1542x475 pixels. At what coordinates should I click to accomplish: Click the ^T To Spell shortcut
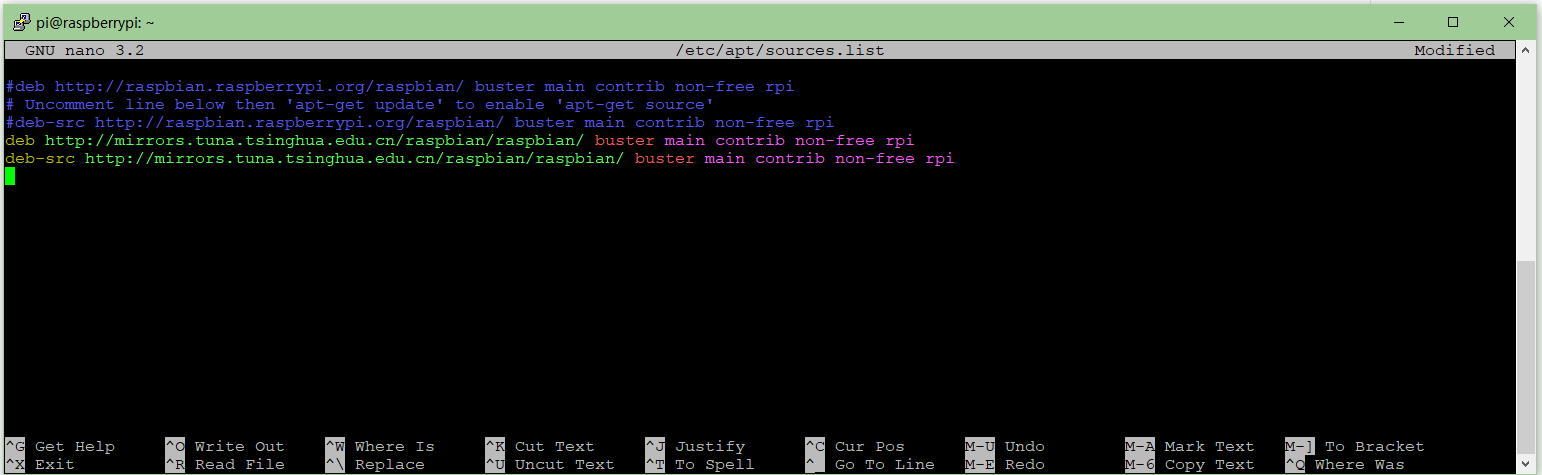pos(700,465)
